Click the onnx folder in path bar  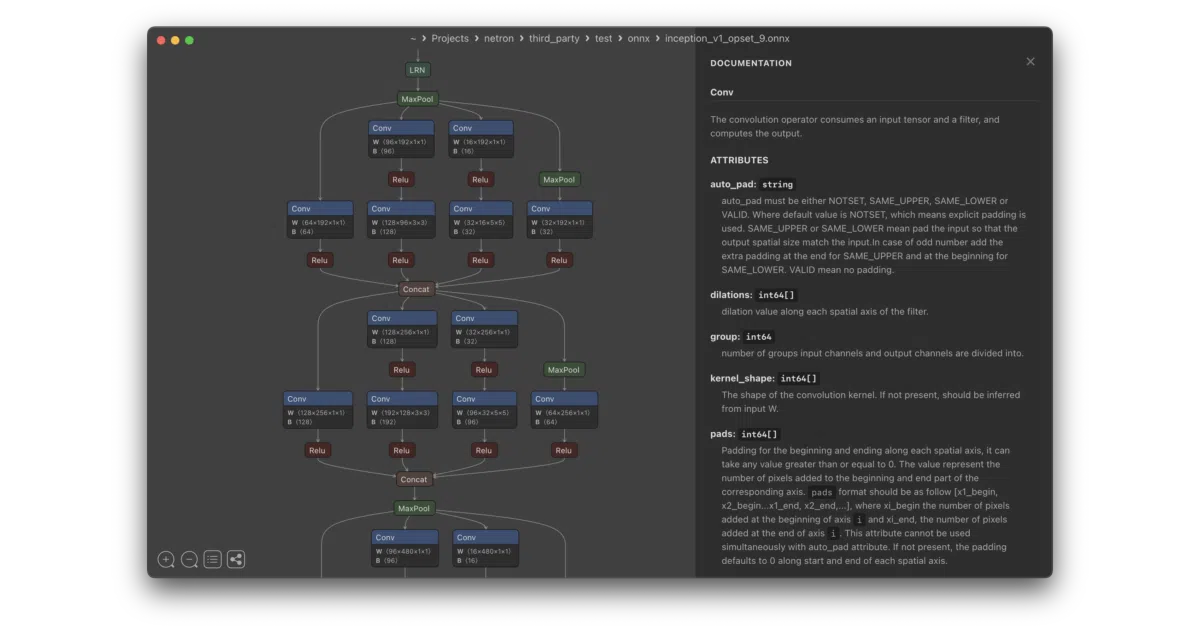click(638, 39)
